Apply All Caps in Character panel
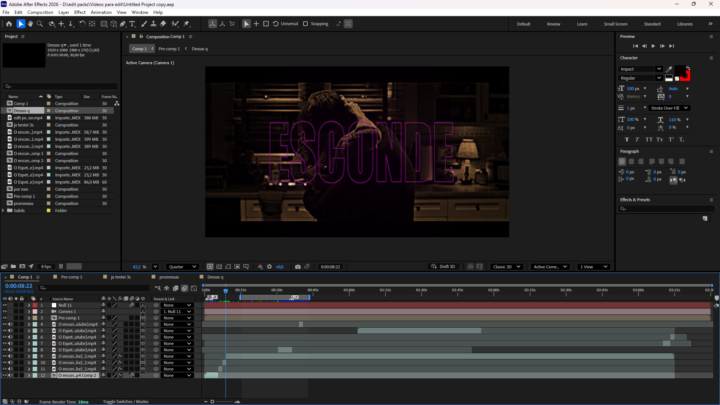 tap(649, 140)
